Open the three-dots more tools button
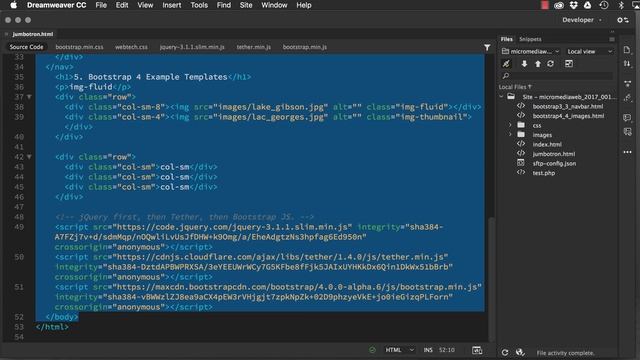 click(x=627, y=152)
